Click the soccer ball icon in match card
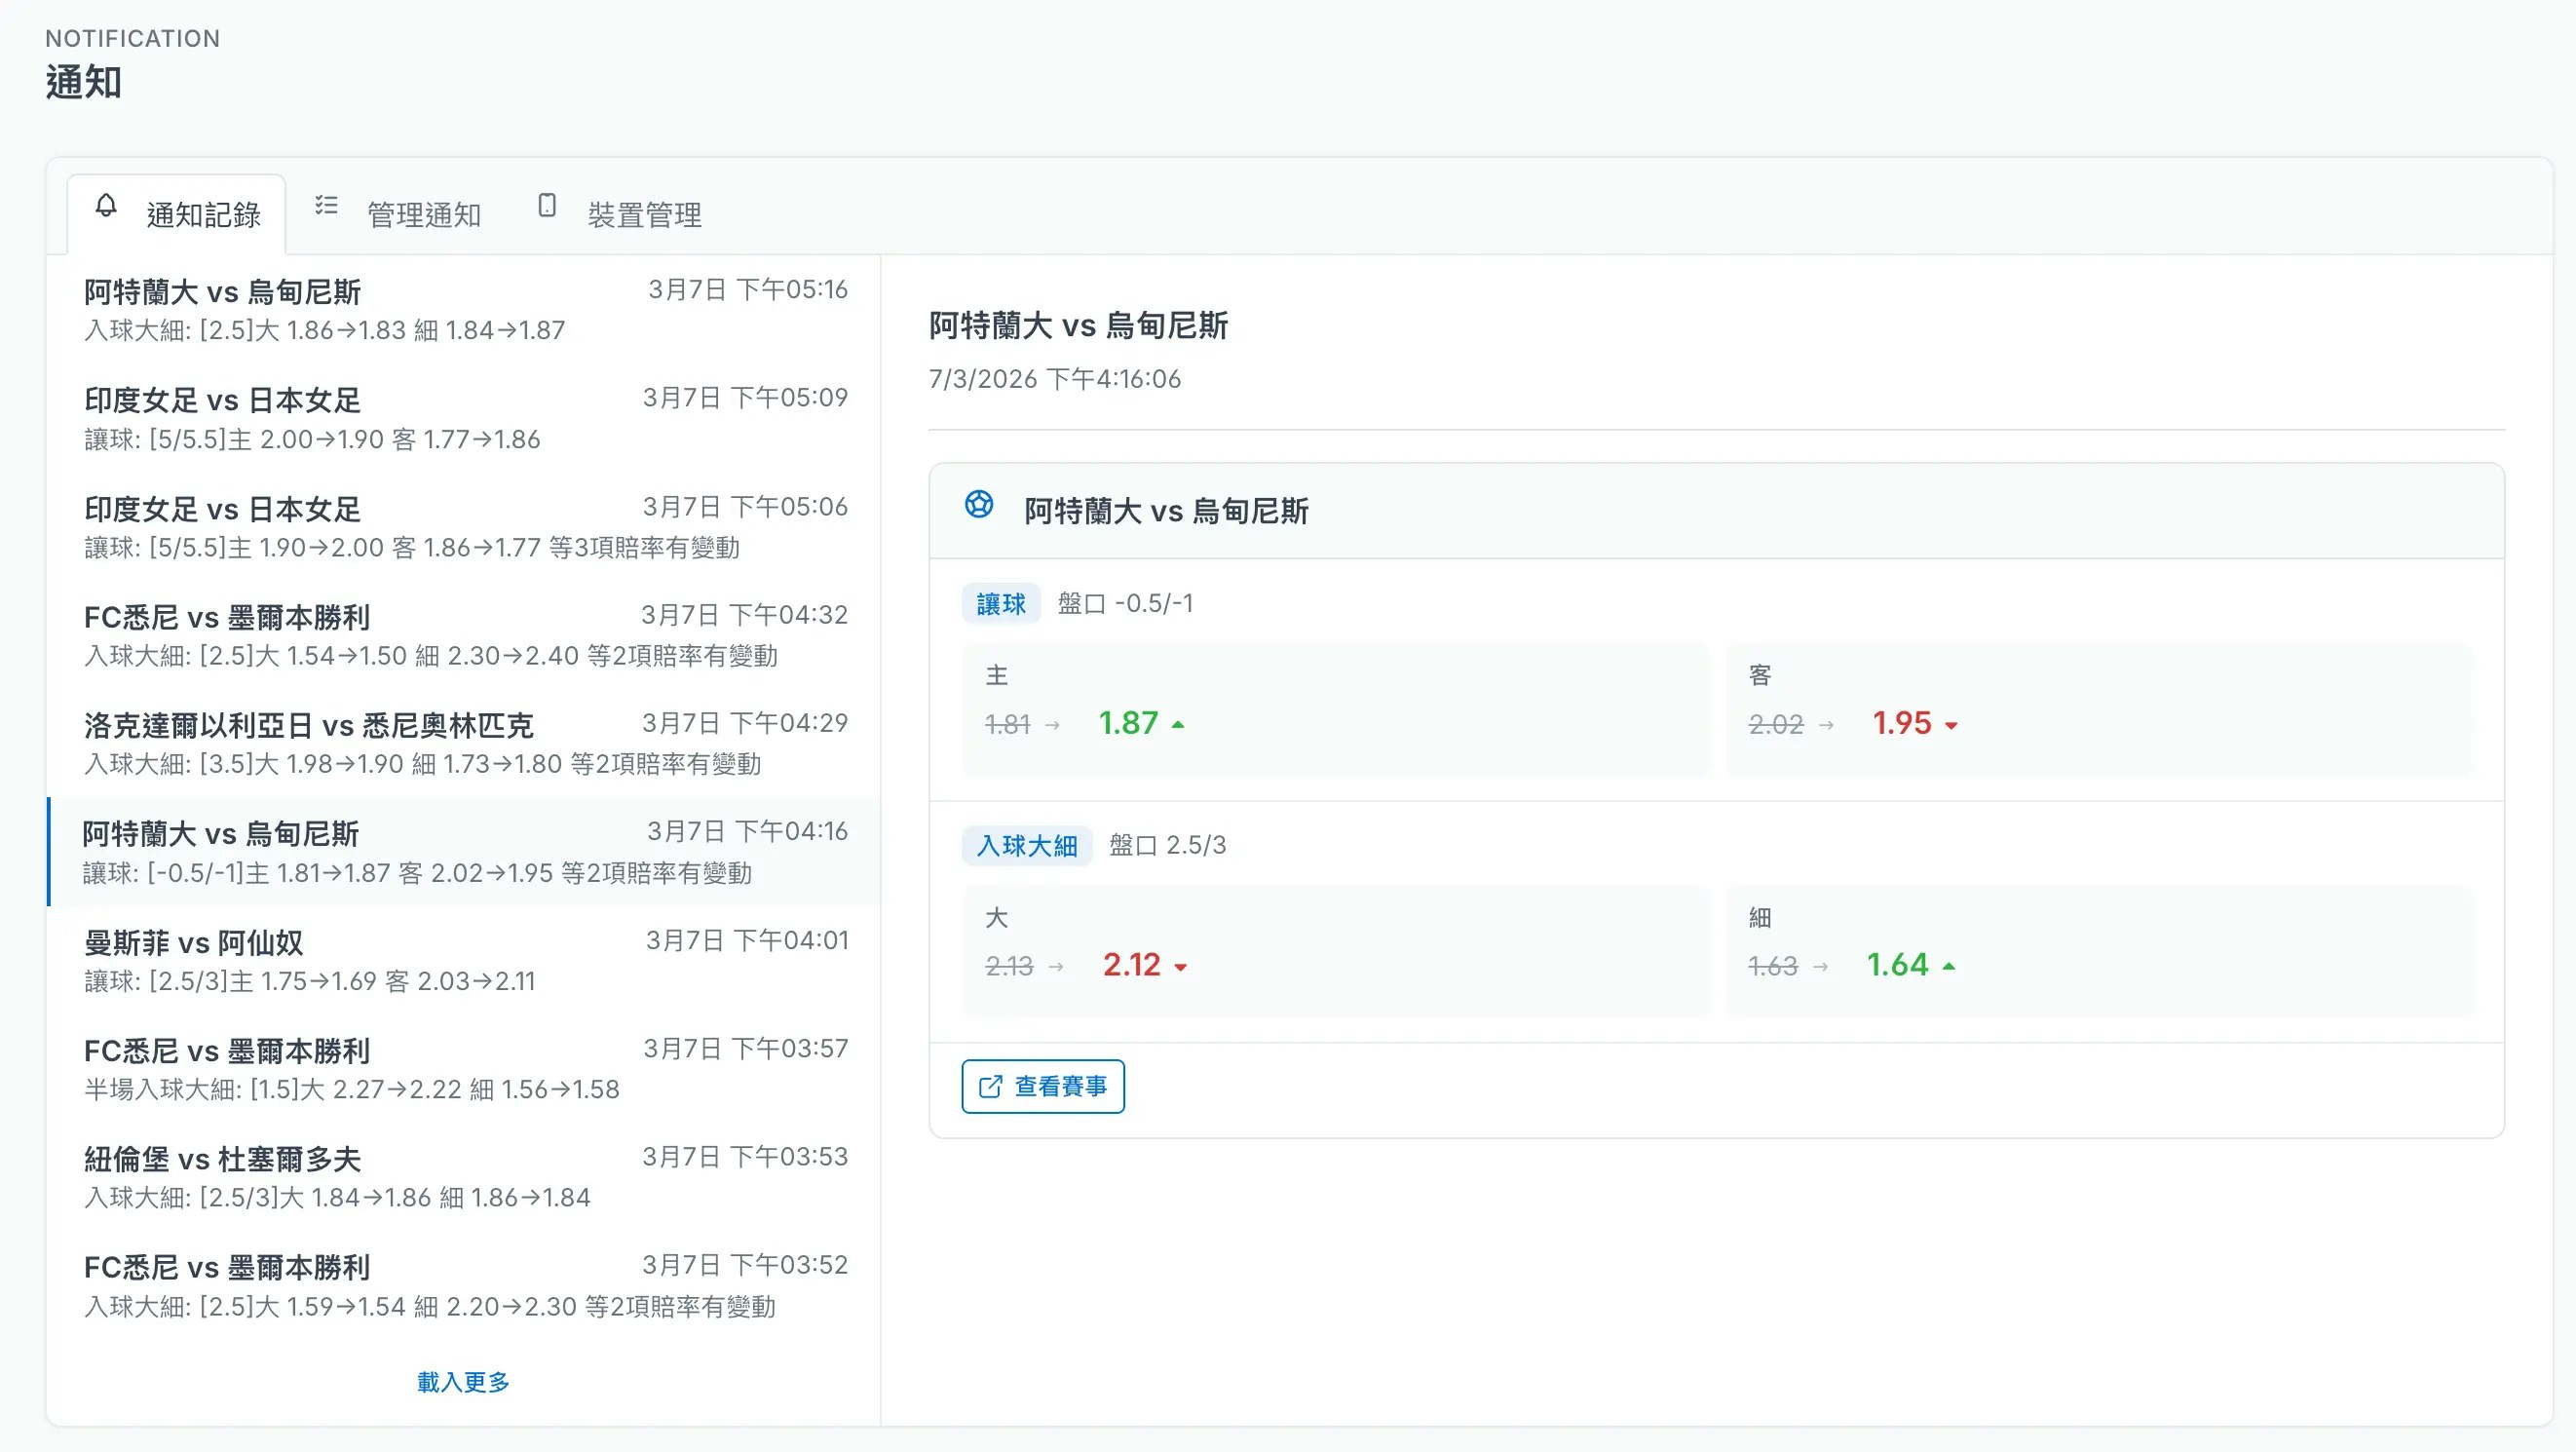 click(979, 505)
